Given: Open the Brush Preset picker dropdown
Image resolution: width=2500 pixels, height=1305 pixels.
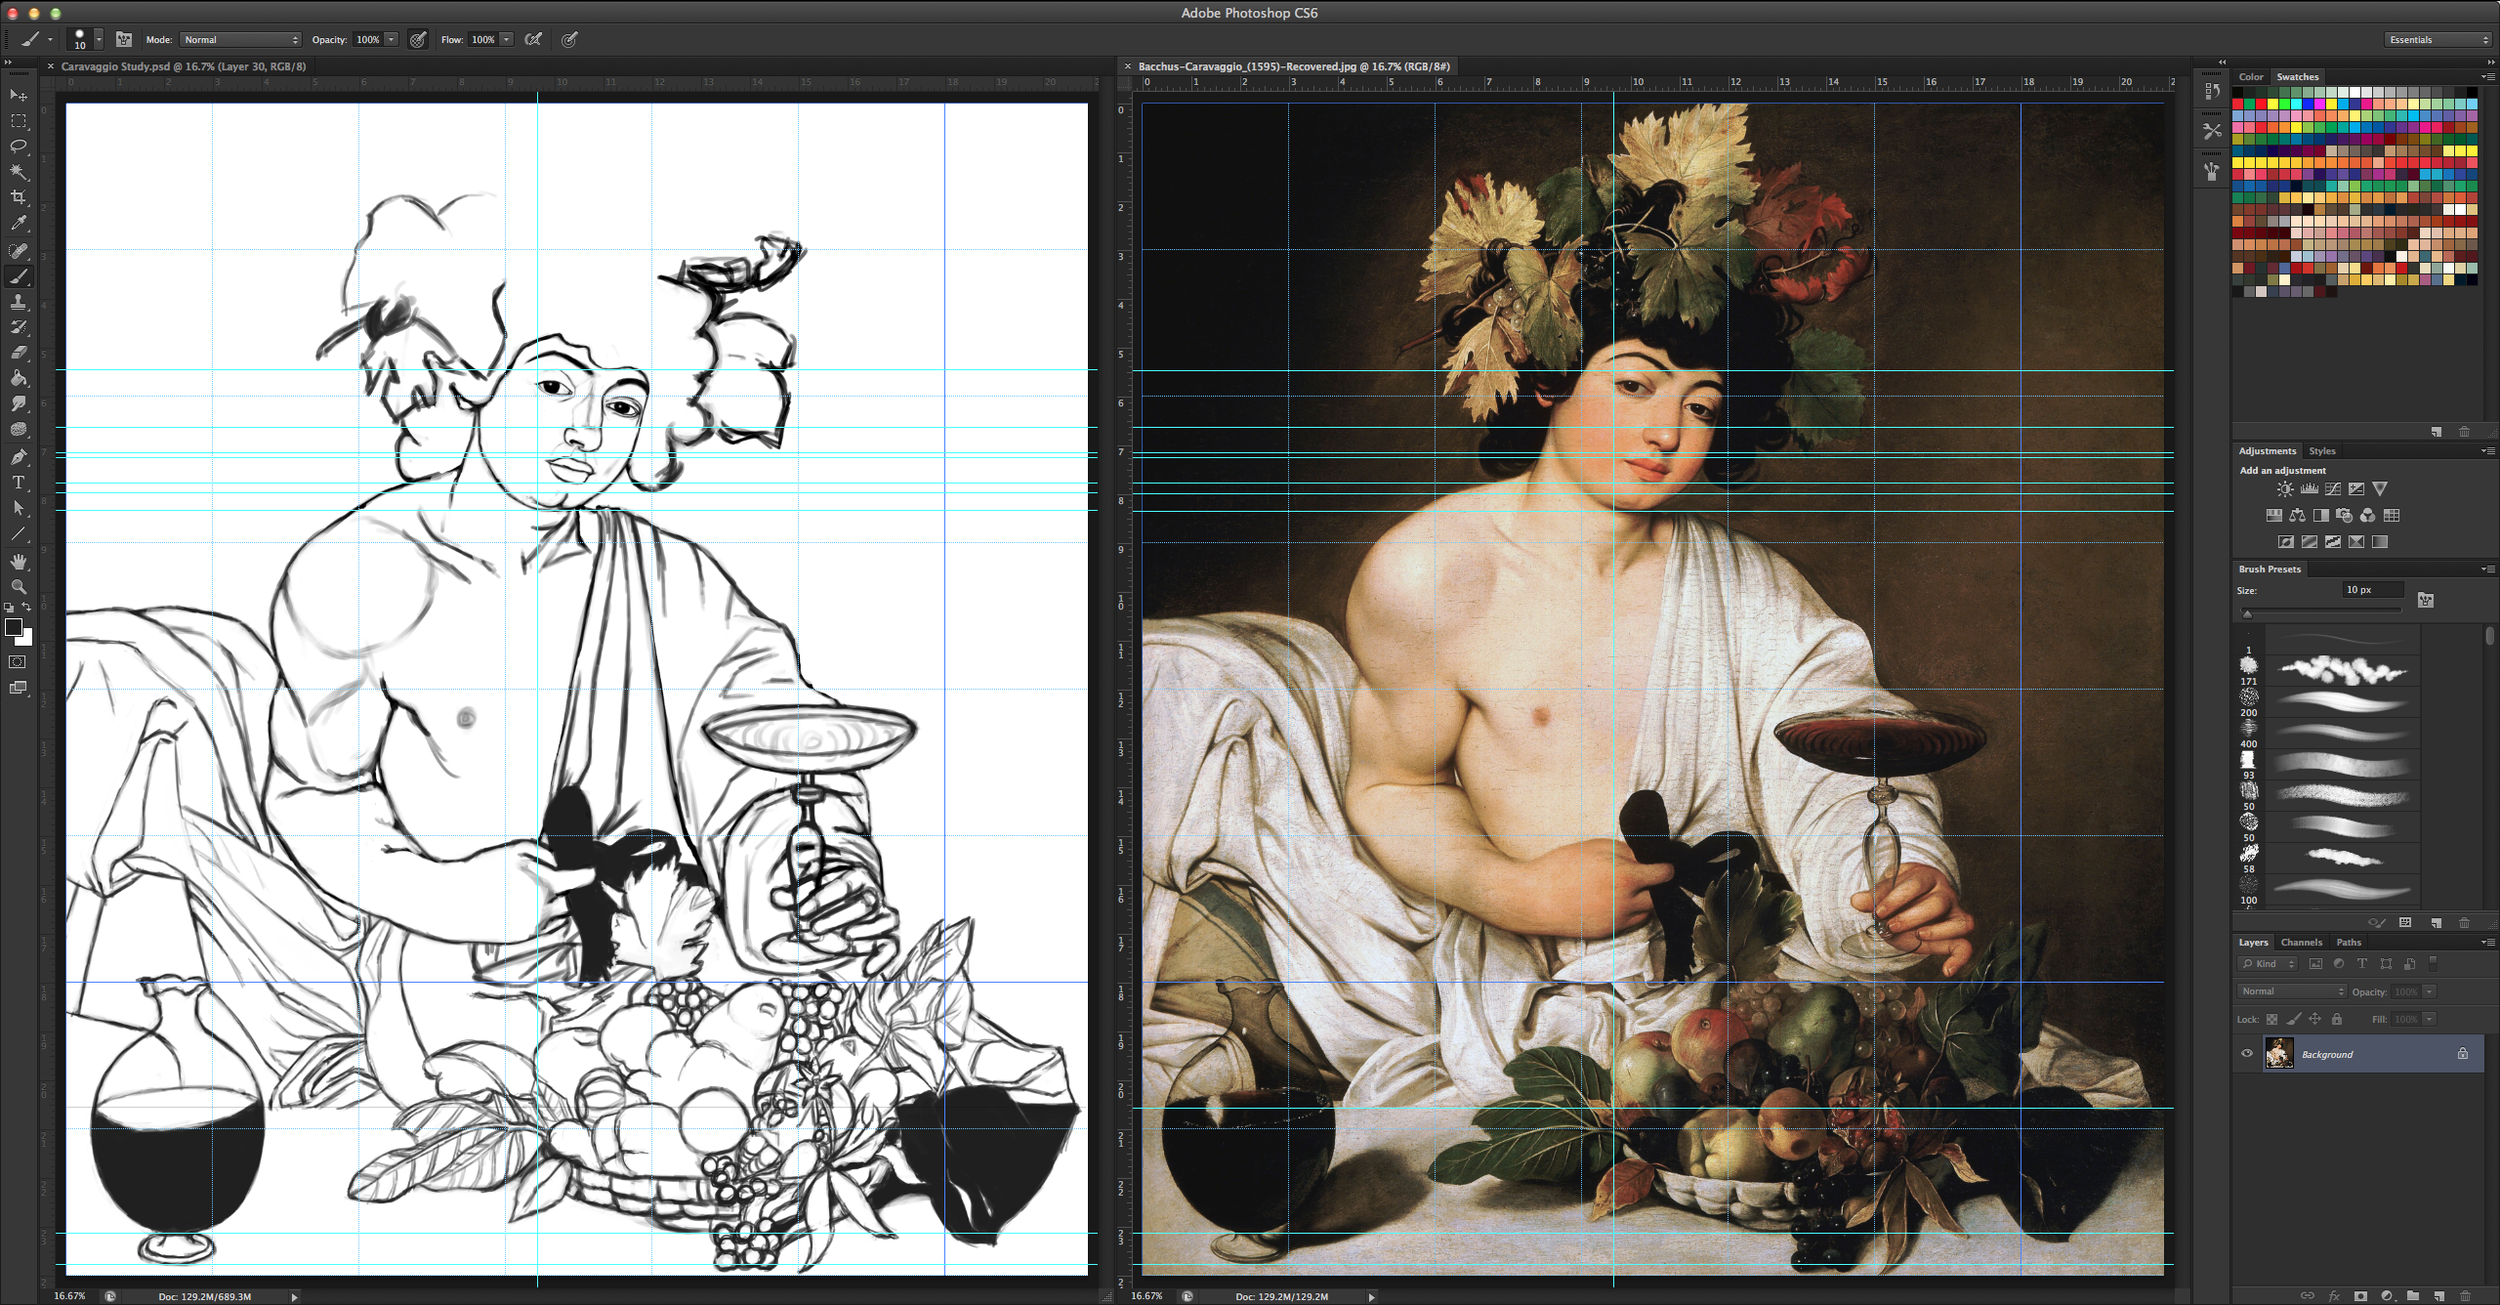Looking at the screenshot, I should click(99, 40).
